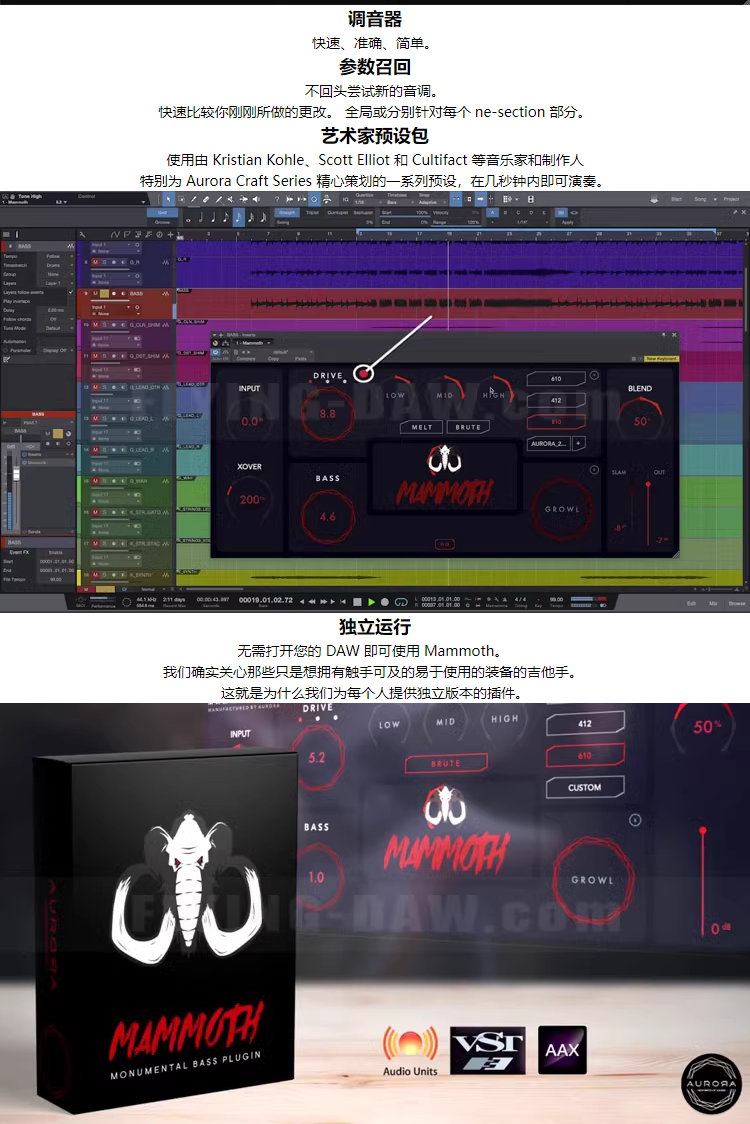This screenshot has height=1124, width=750.
Task: Click the power bypass icon in plugin header
Action: pos(215,352)
